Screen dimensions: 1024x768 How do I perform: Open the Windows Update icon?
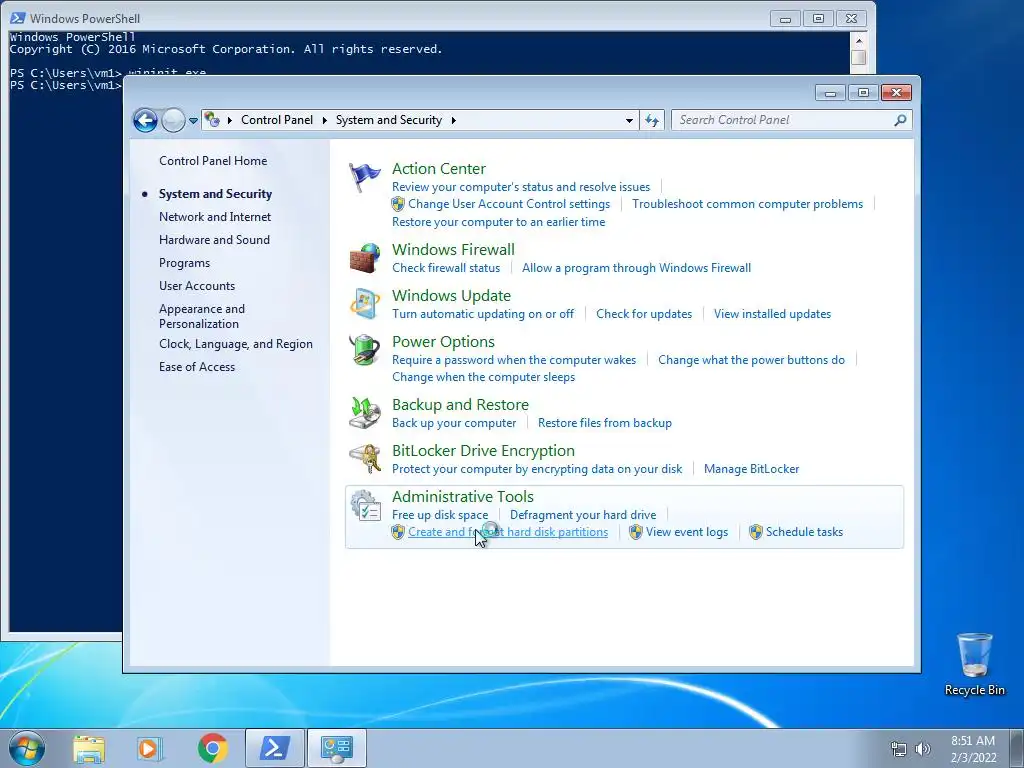coord(364,304)
